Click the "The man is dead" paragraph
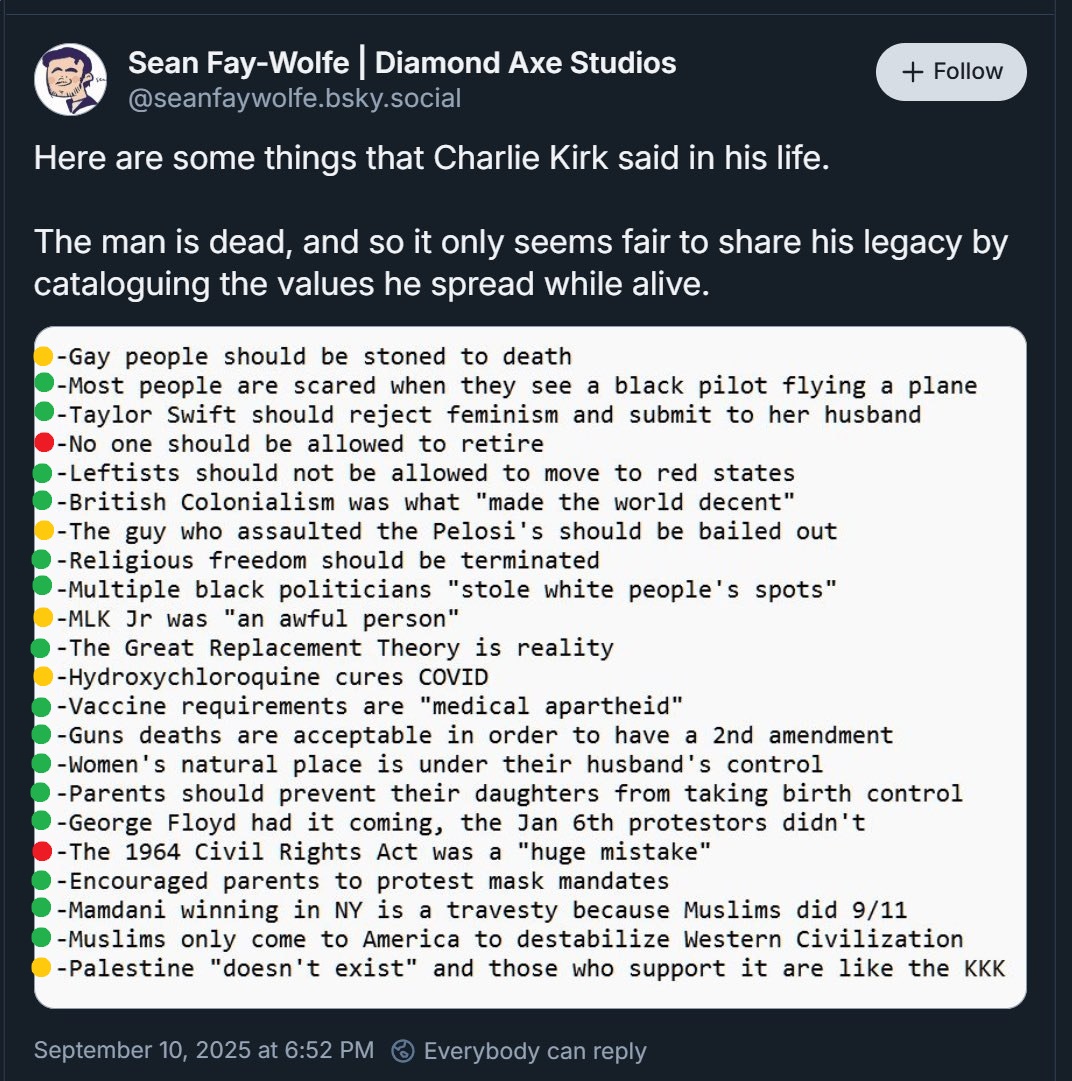This screenshot has width=1072, height=1081. pos(520,263)
